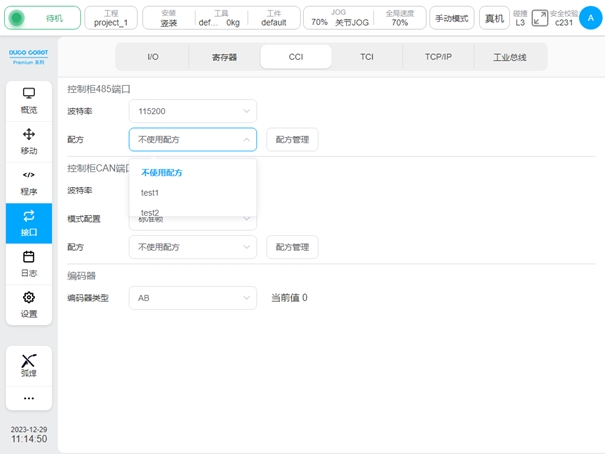
Task: Toggle the 真机 real robot mode button
Action: point(493,18)
